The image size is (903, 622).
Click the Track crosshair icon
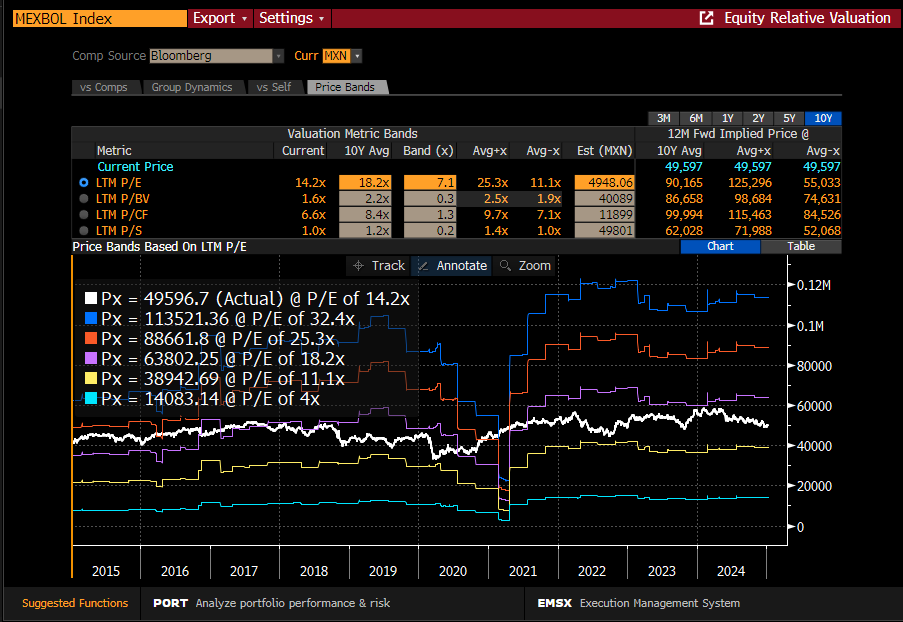click(358, 266)
